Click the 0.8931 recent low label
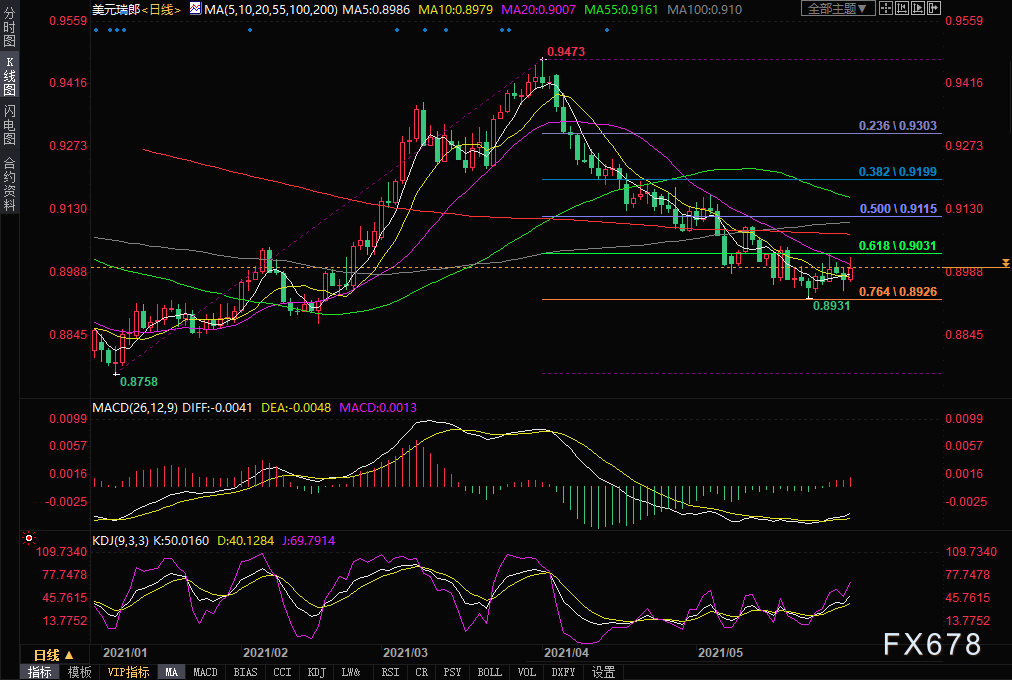This screenshot has width=1012, height=680. [831, 306]
